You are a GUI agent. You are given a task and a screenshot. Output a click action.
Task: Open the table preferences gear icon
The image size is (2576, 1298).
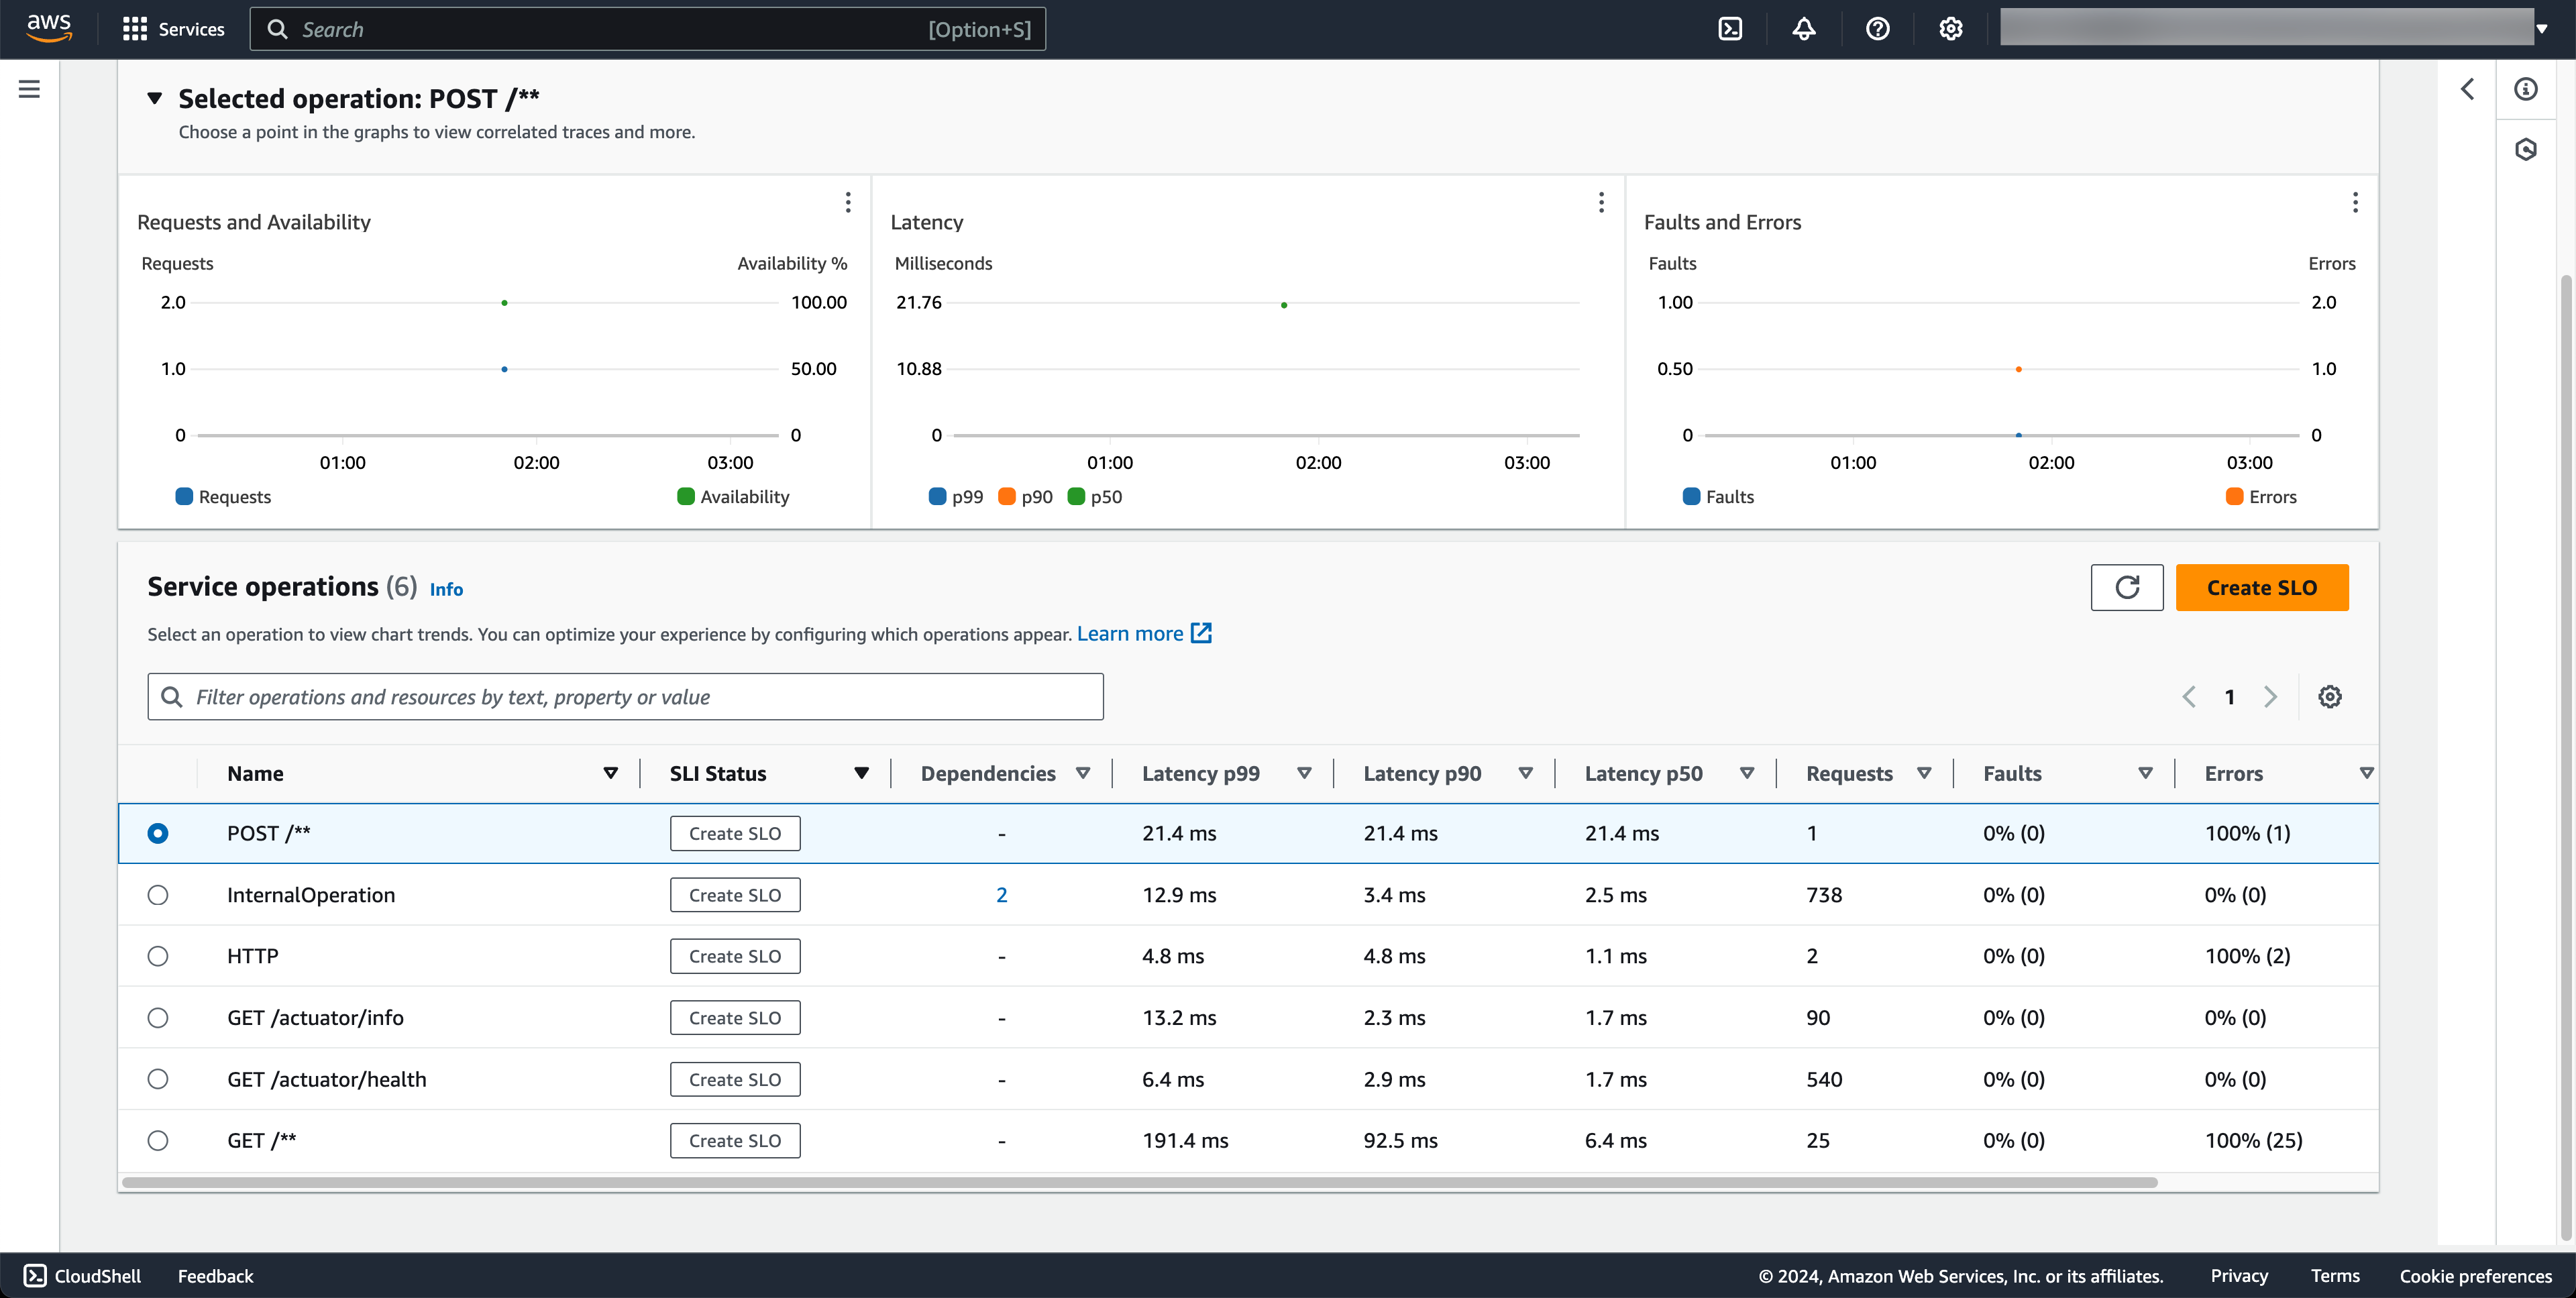pos(2329,697)
